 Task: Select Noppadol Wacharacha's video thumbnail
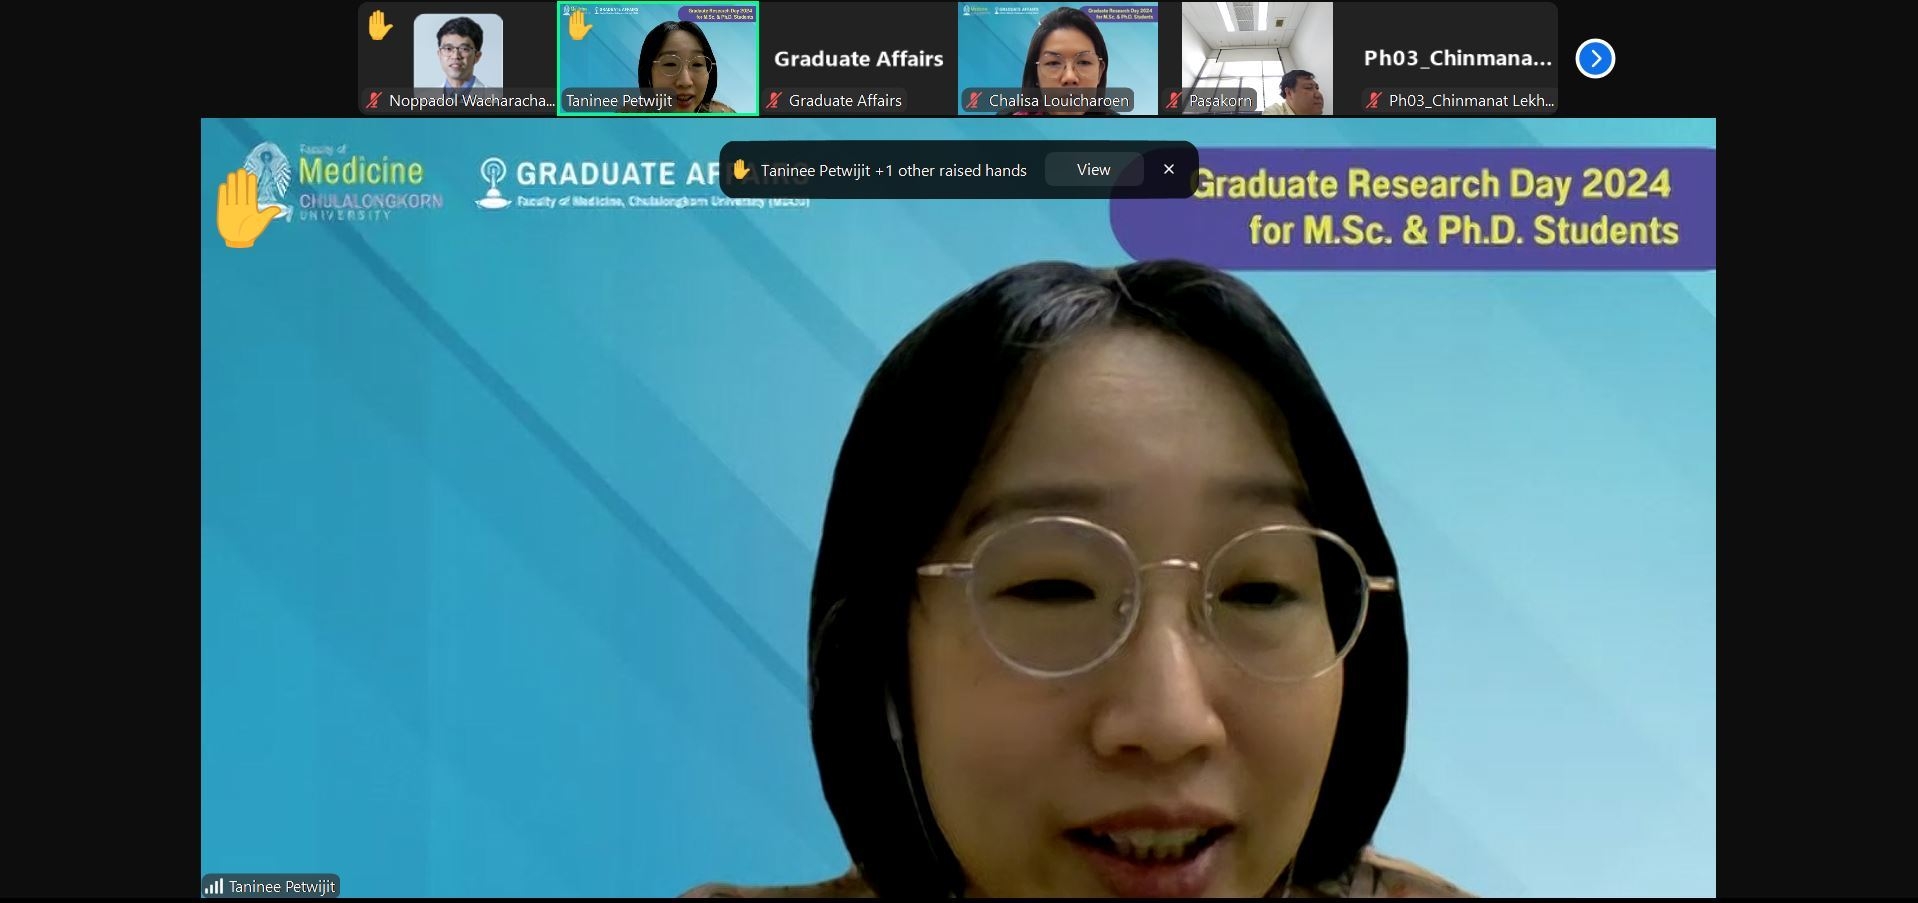(x=458, y=55)
